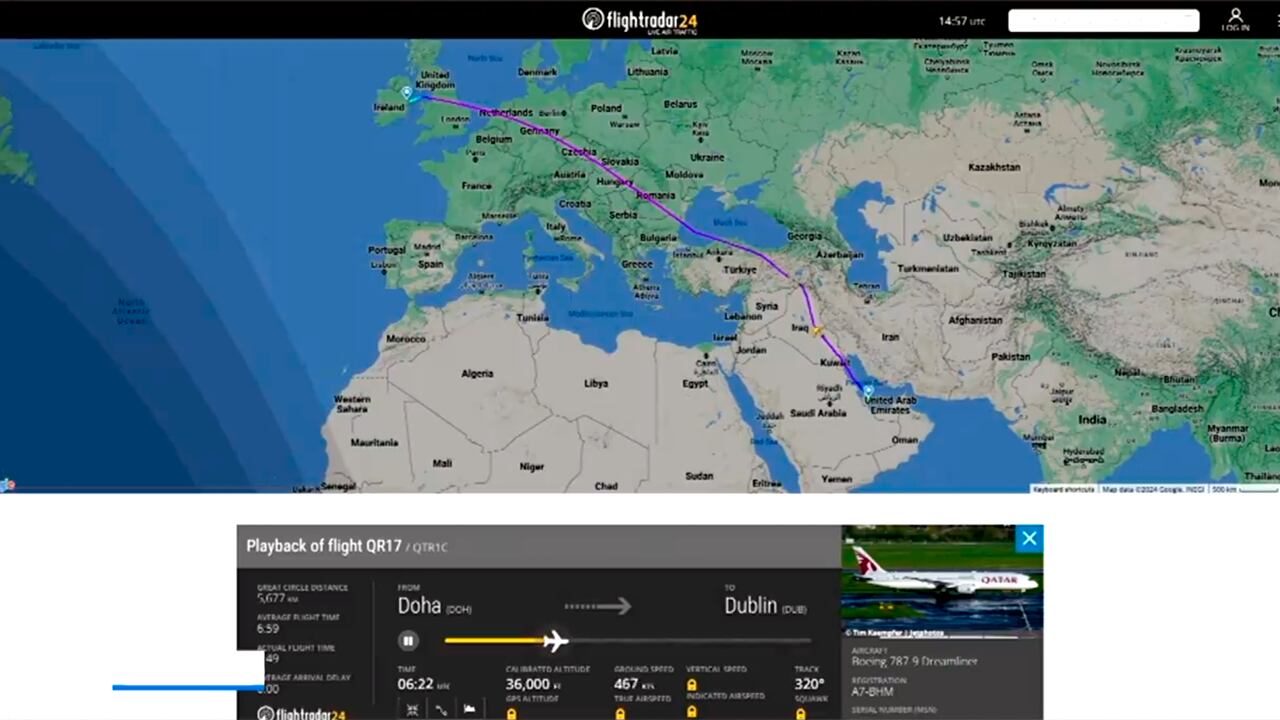The height and width of the screenshot is (720, 1280).
Task: Click the route line icon below Time
Action: (x=441, y=709)
